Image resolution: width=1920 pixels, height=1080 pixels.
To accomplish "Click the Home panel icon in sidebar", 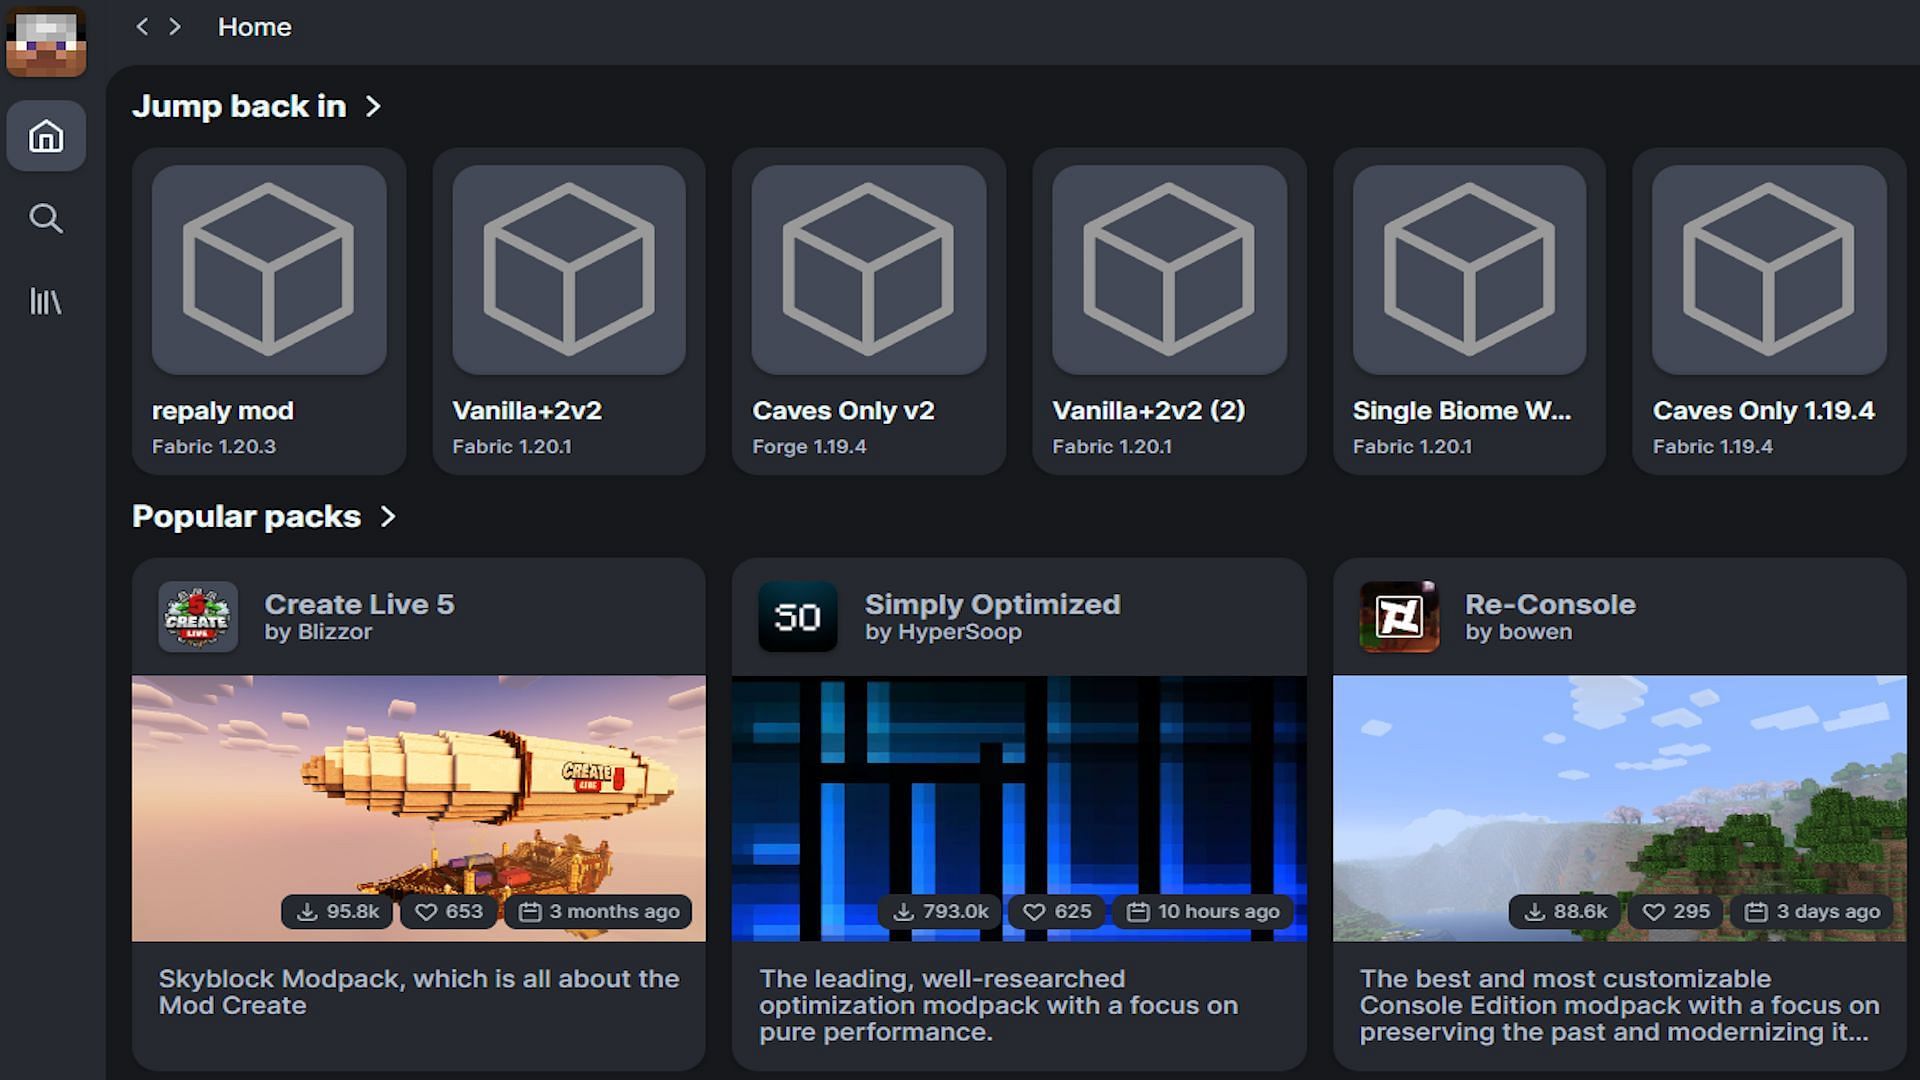I will pyautogui.click(x=47, y=136).
